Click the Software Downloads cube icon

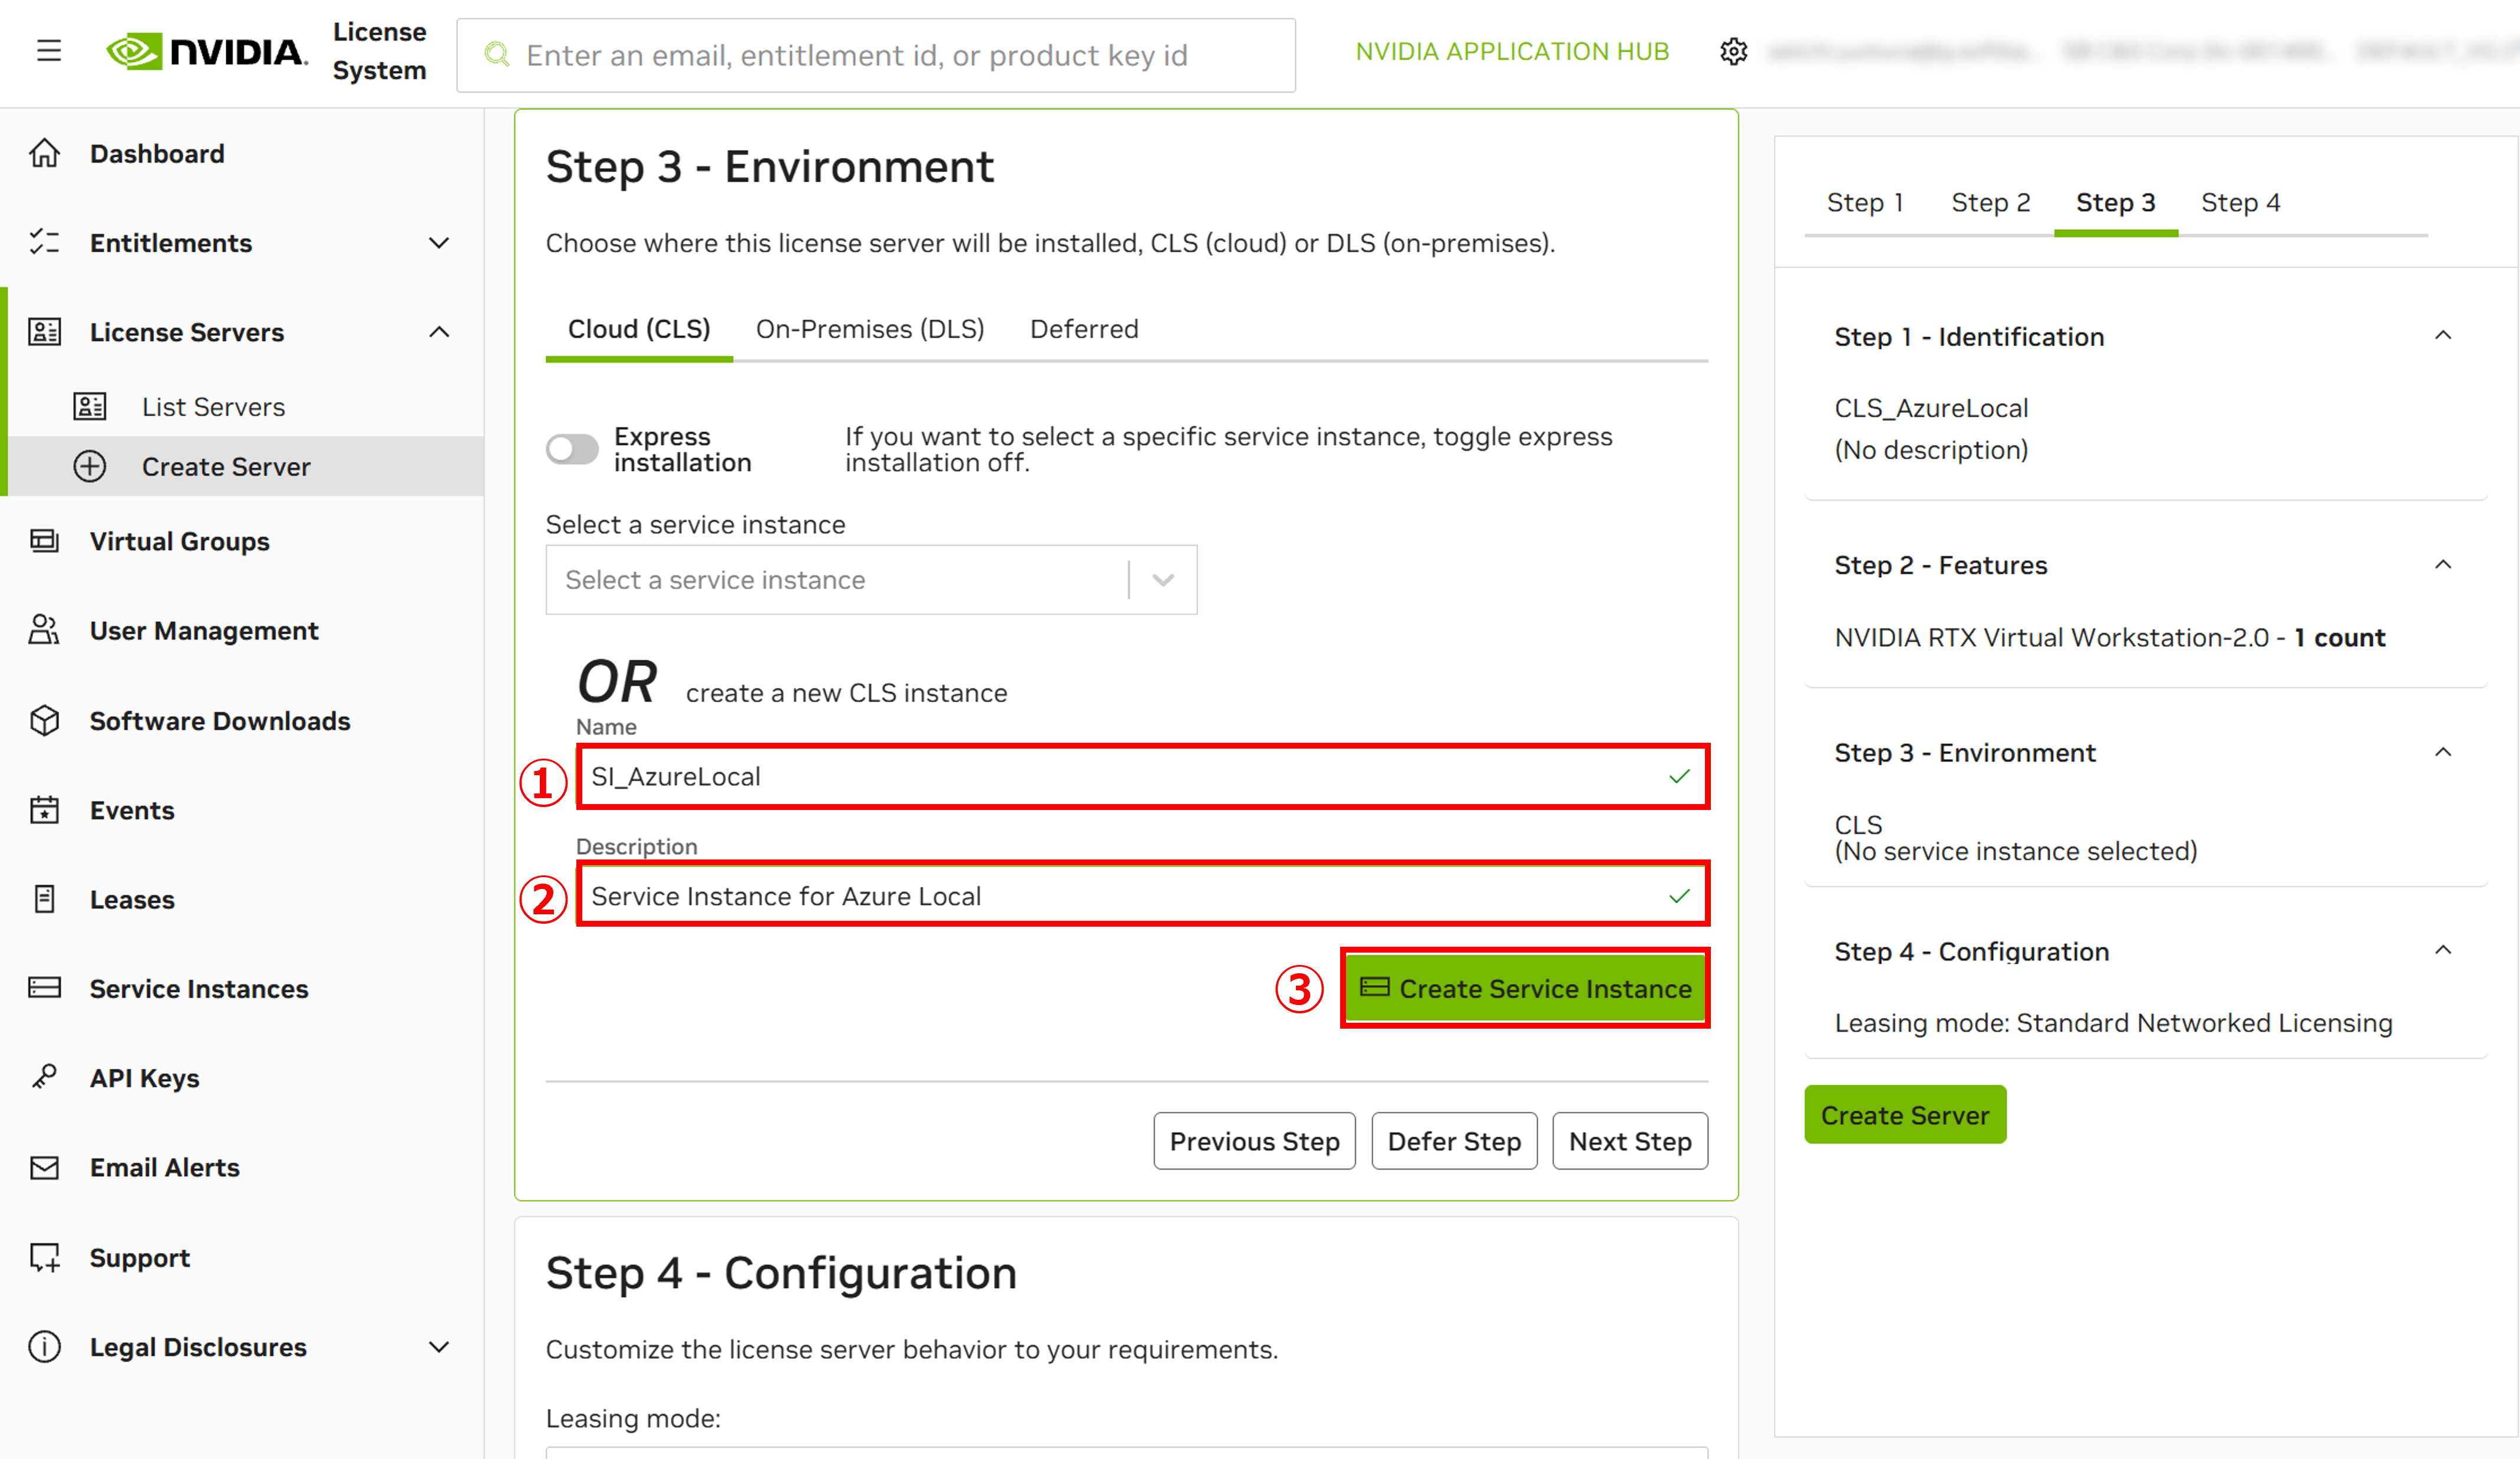45,720
